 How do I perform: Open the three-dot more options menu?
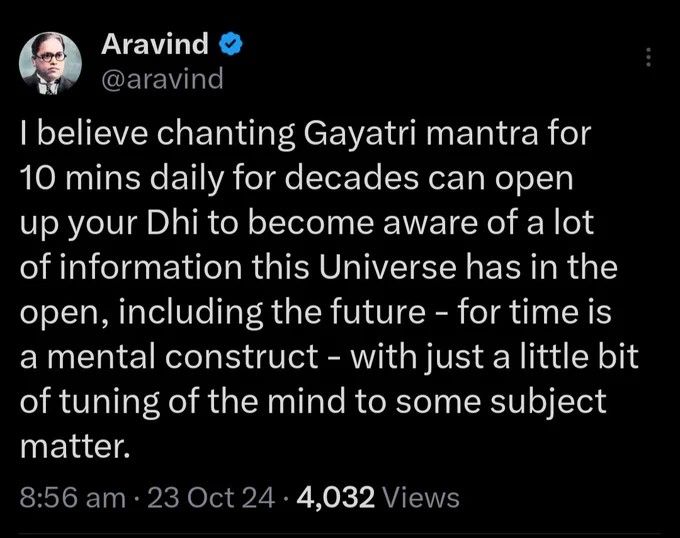coord(648,57)
